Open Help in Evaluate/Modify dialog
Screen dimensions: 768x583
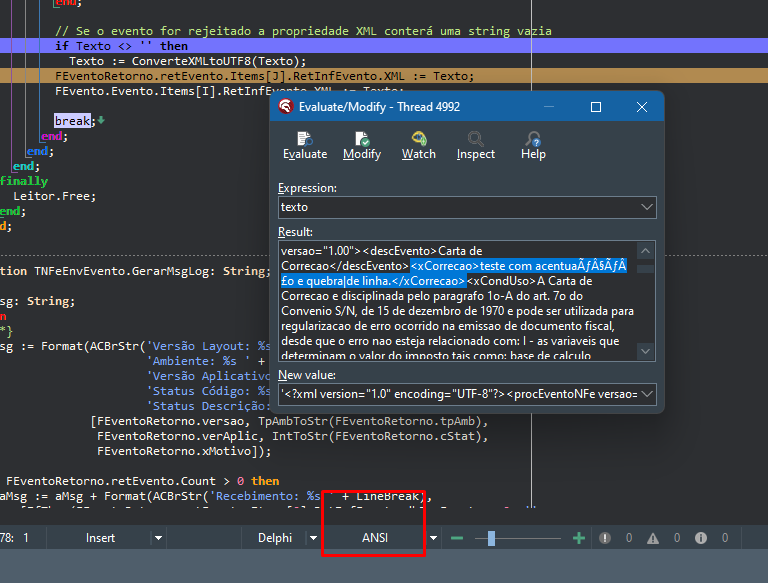[533, 146]
